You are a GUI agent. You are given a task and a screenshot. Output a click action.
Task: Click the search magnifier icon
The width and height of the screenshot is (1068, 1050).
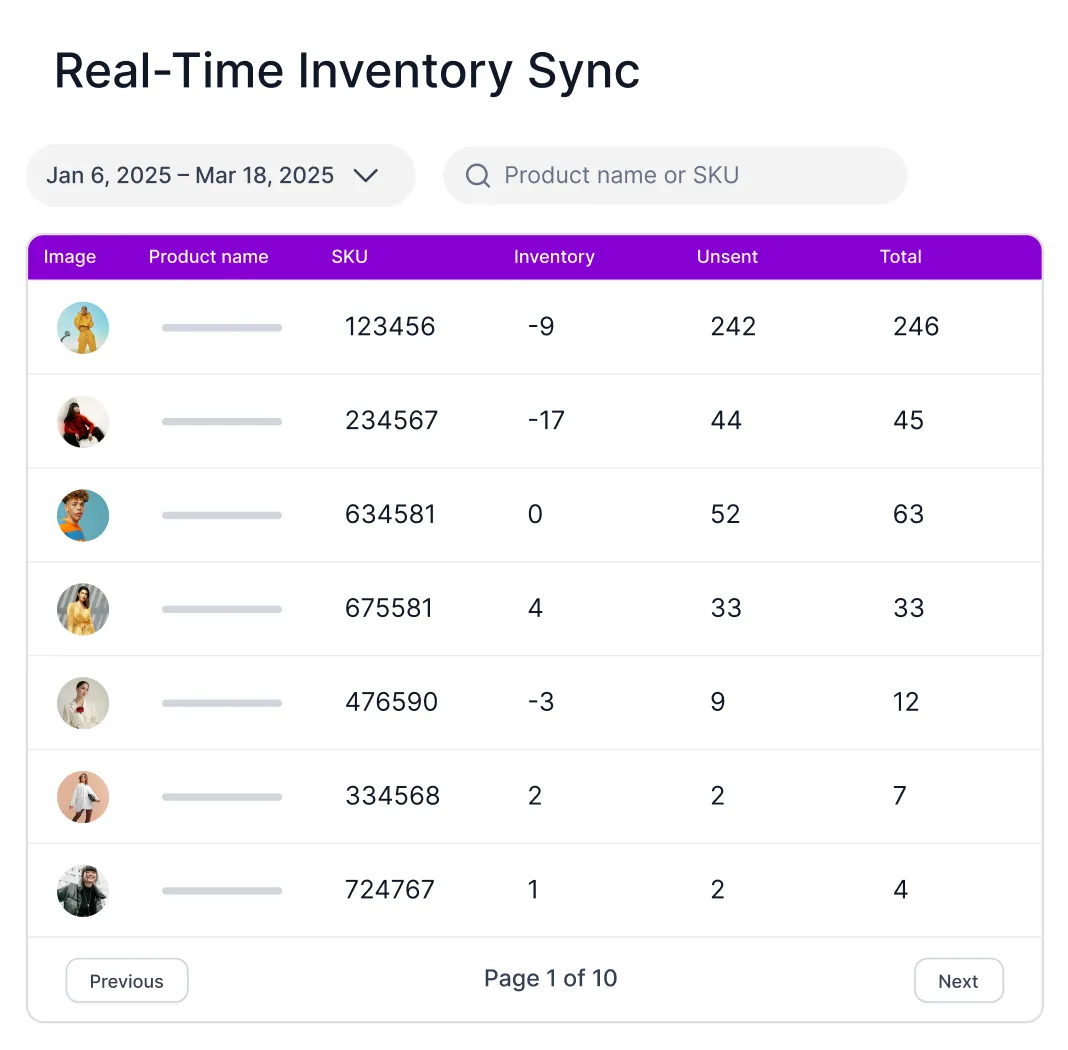tap(477, 176)
